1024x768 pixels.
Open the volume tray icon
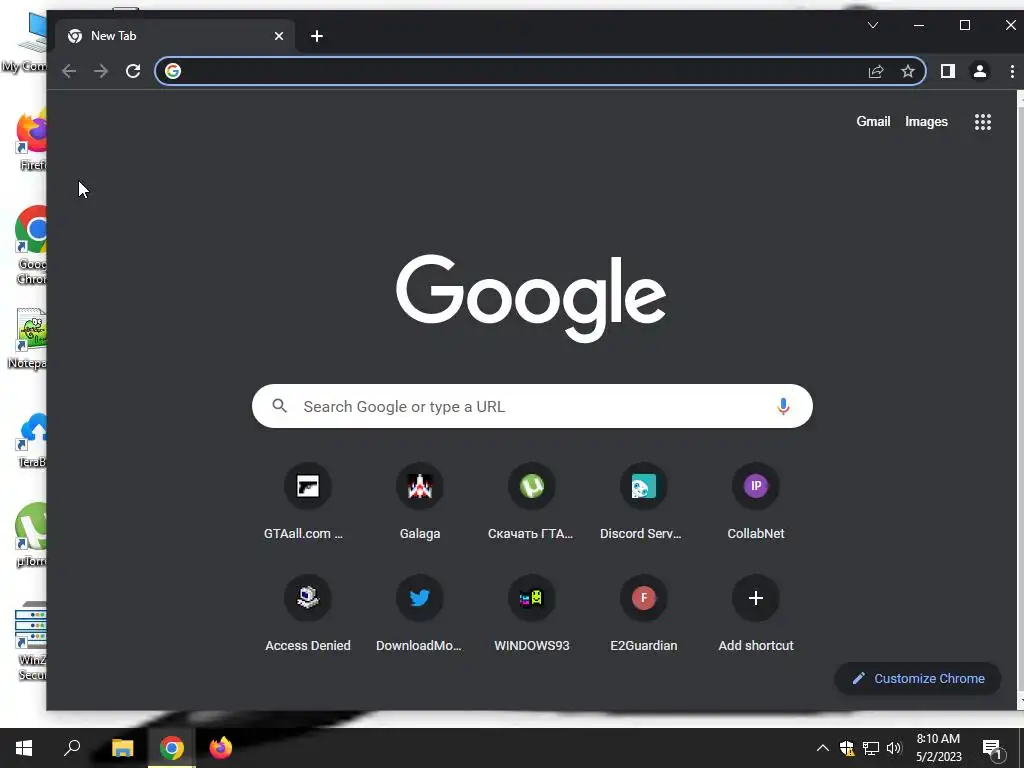[x=894, y=748]
